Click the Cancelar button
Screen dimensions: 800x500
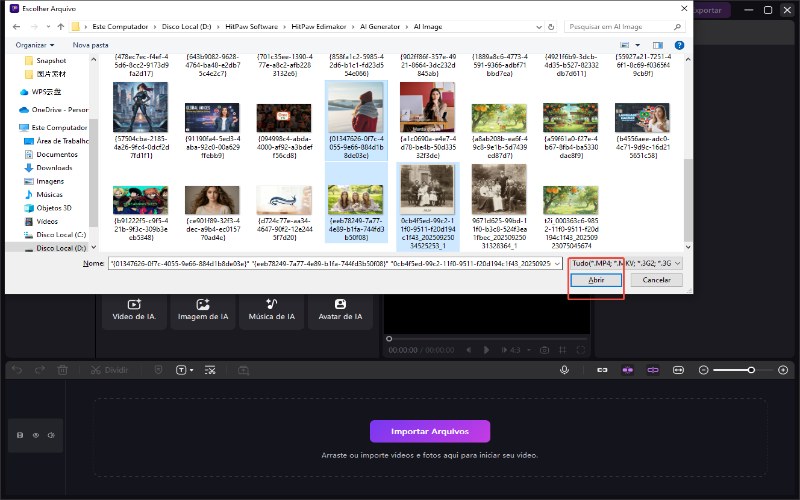click(656, 280)
